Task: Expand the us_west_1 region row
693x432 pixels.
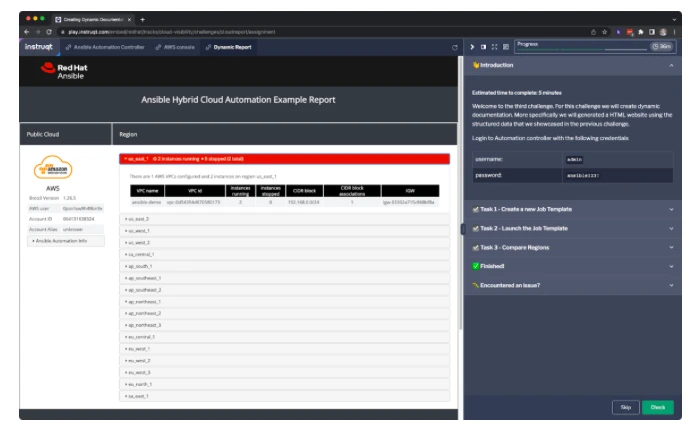Action: 285,231
